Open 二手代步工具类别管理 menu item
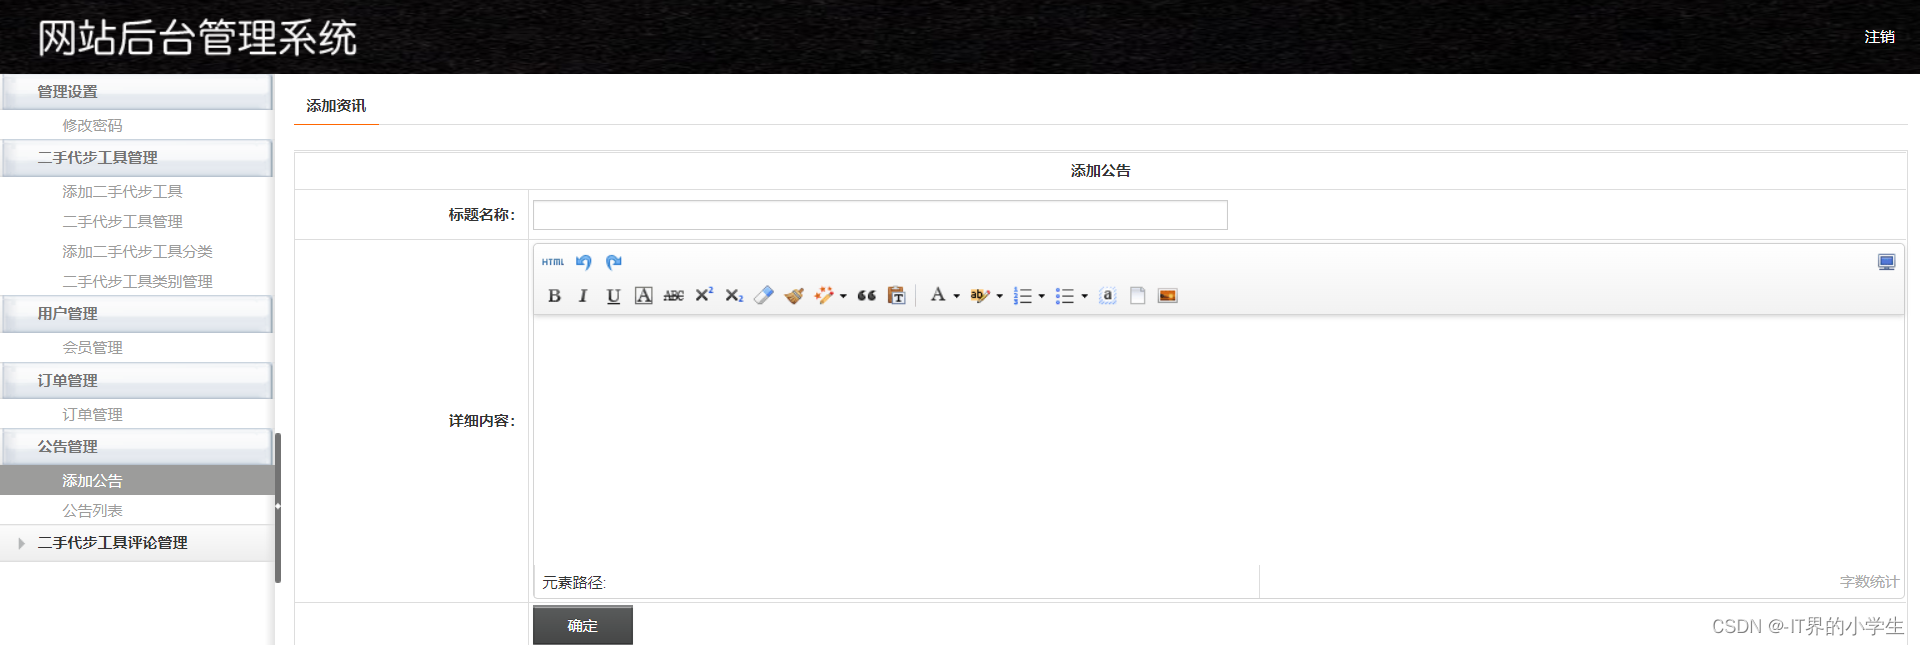 point(137,281)
